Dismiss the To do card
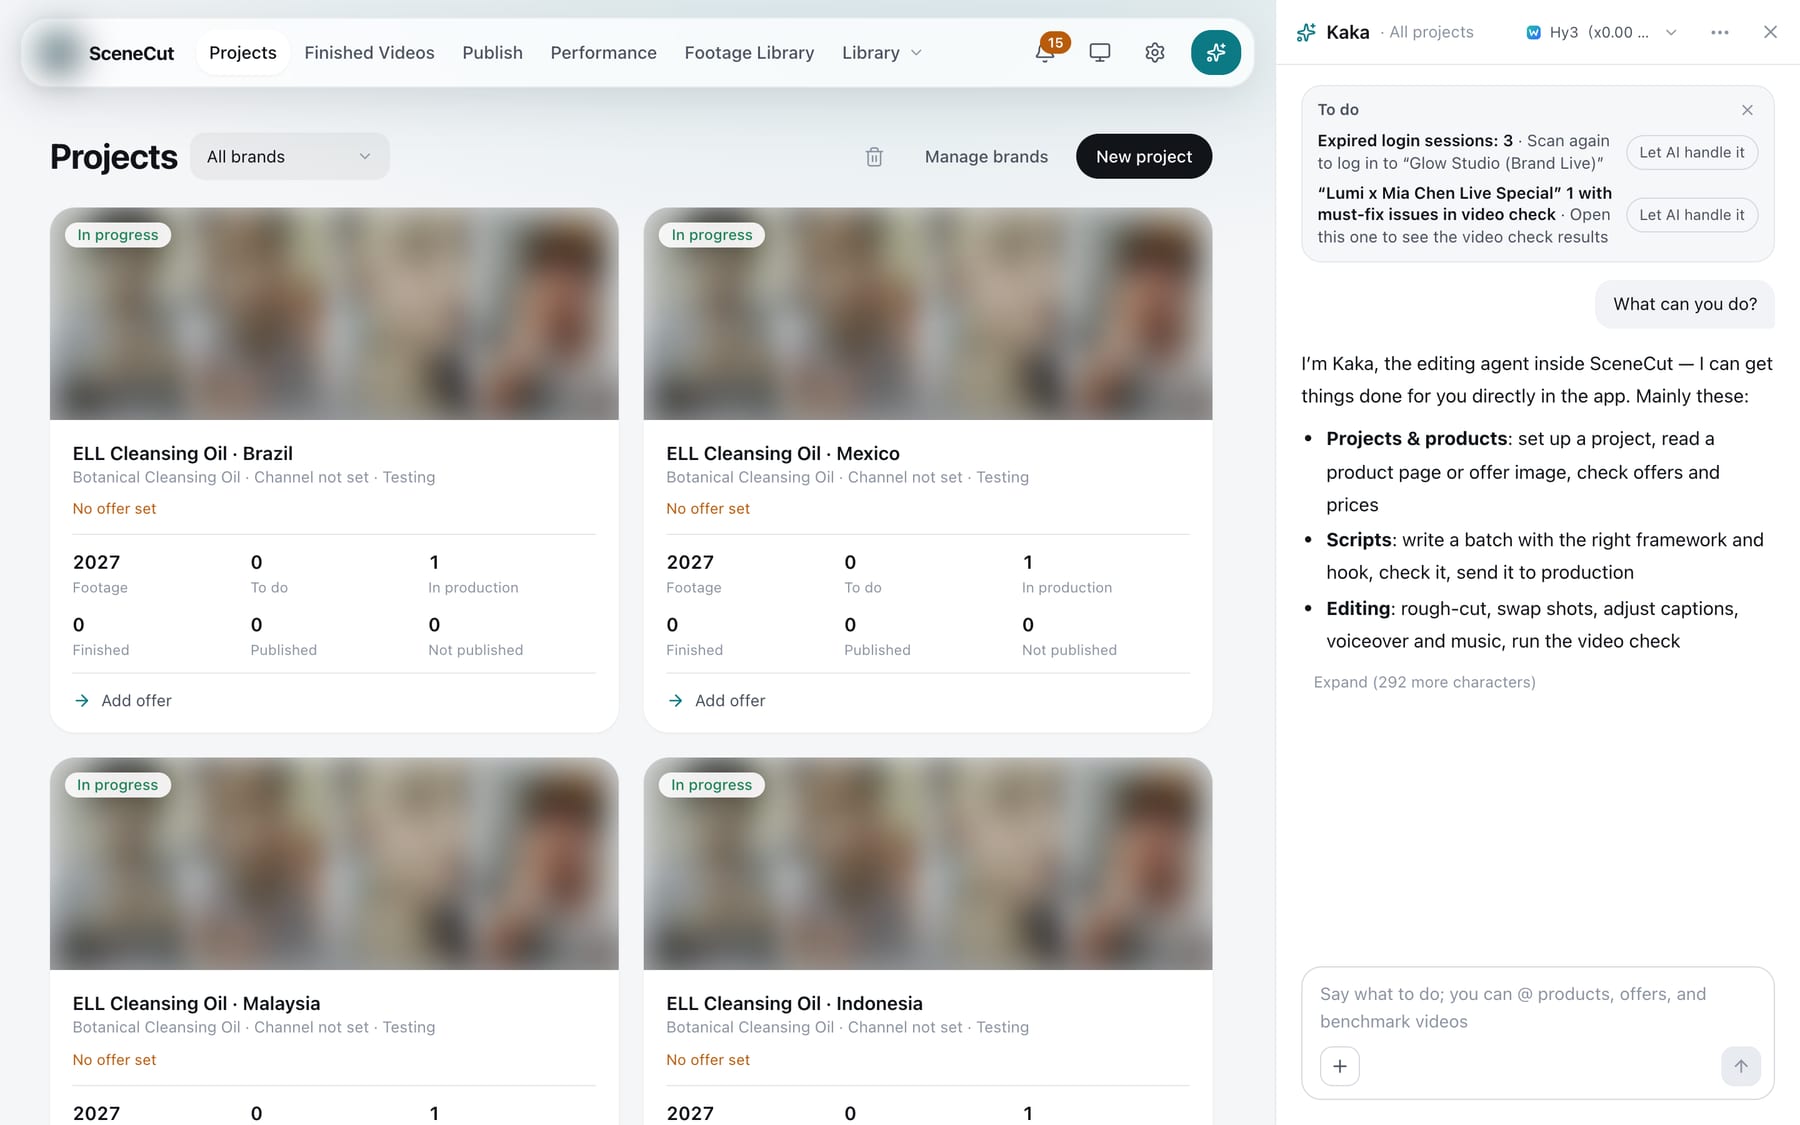 click(1747, 110)
